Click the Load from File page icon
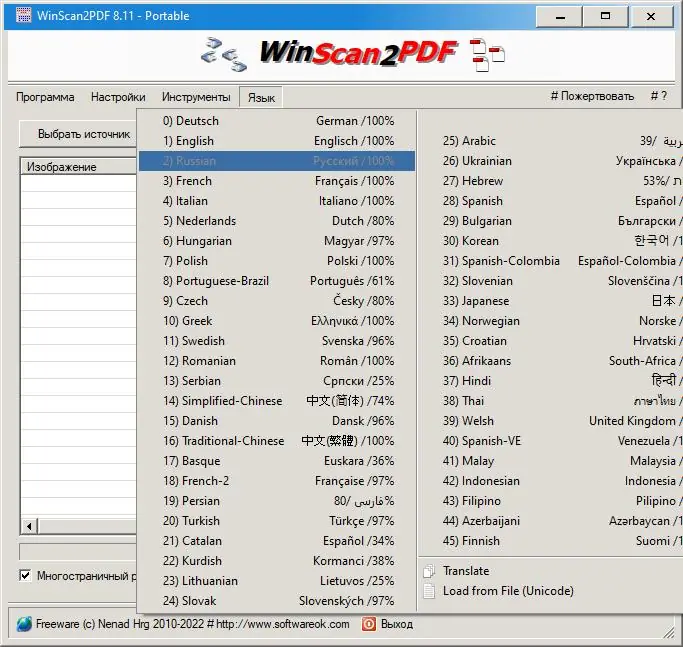 pos(429,591)
